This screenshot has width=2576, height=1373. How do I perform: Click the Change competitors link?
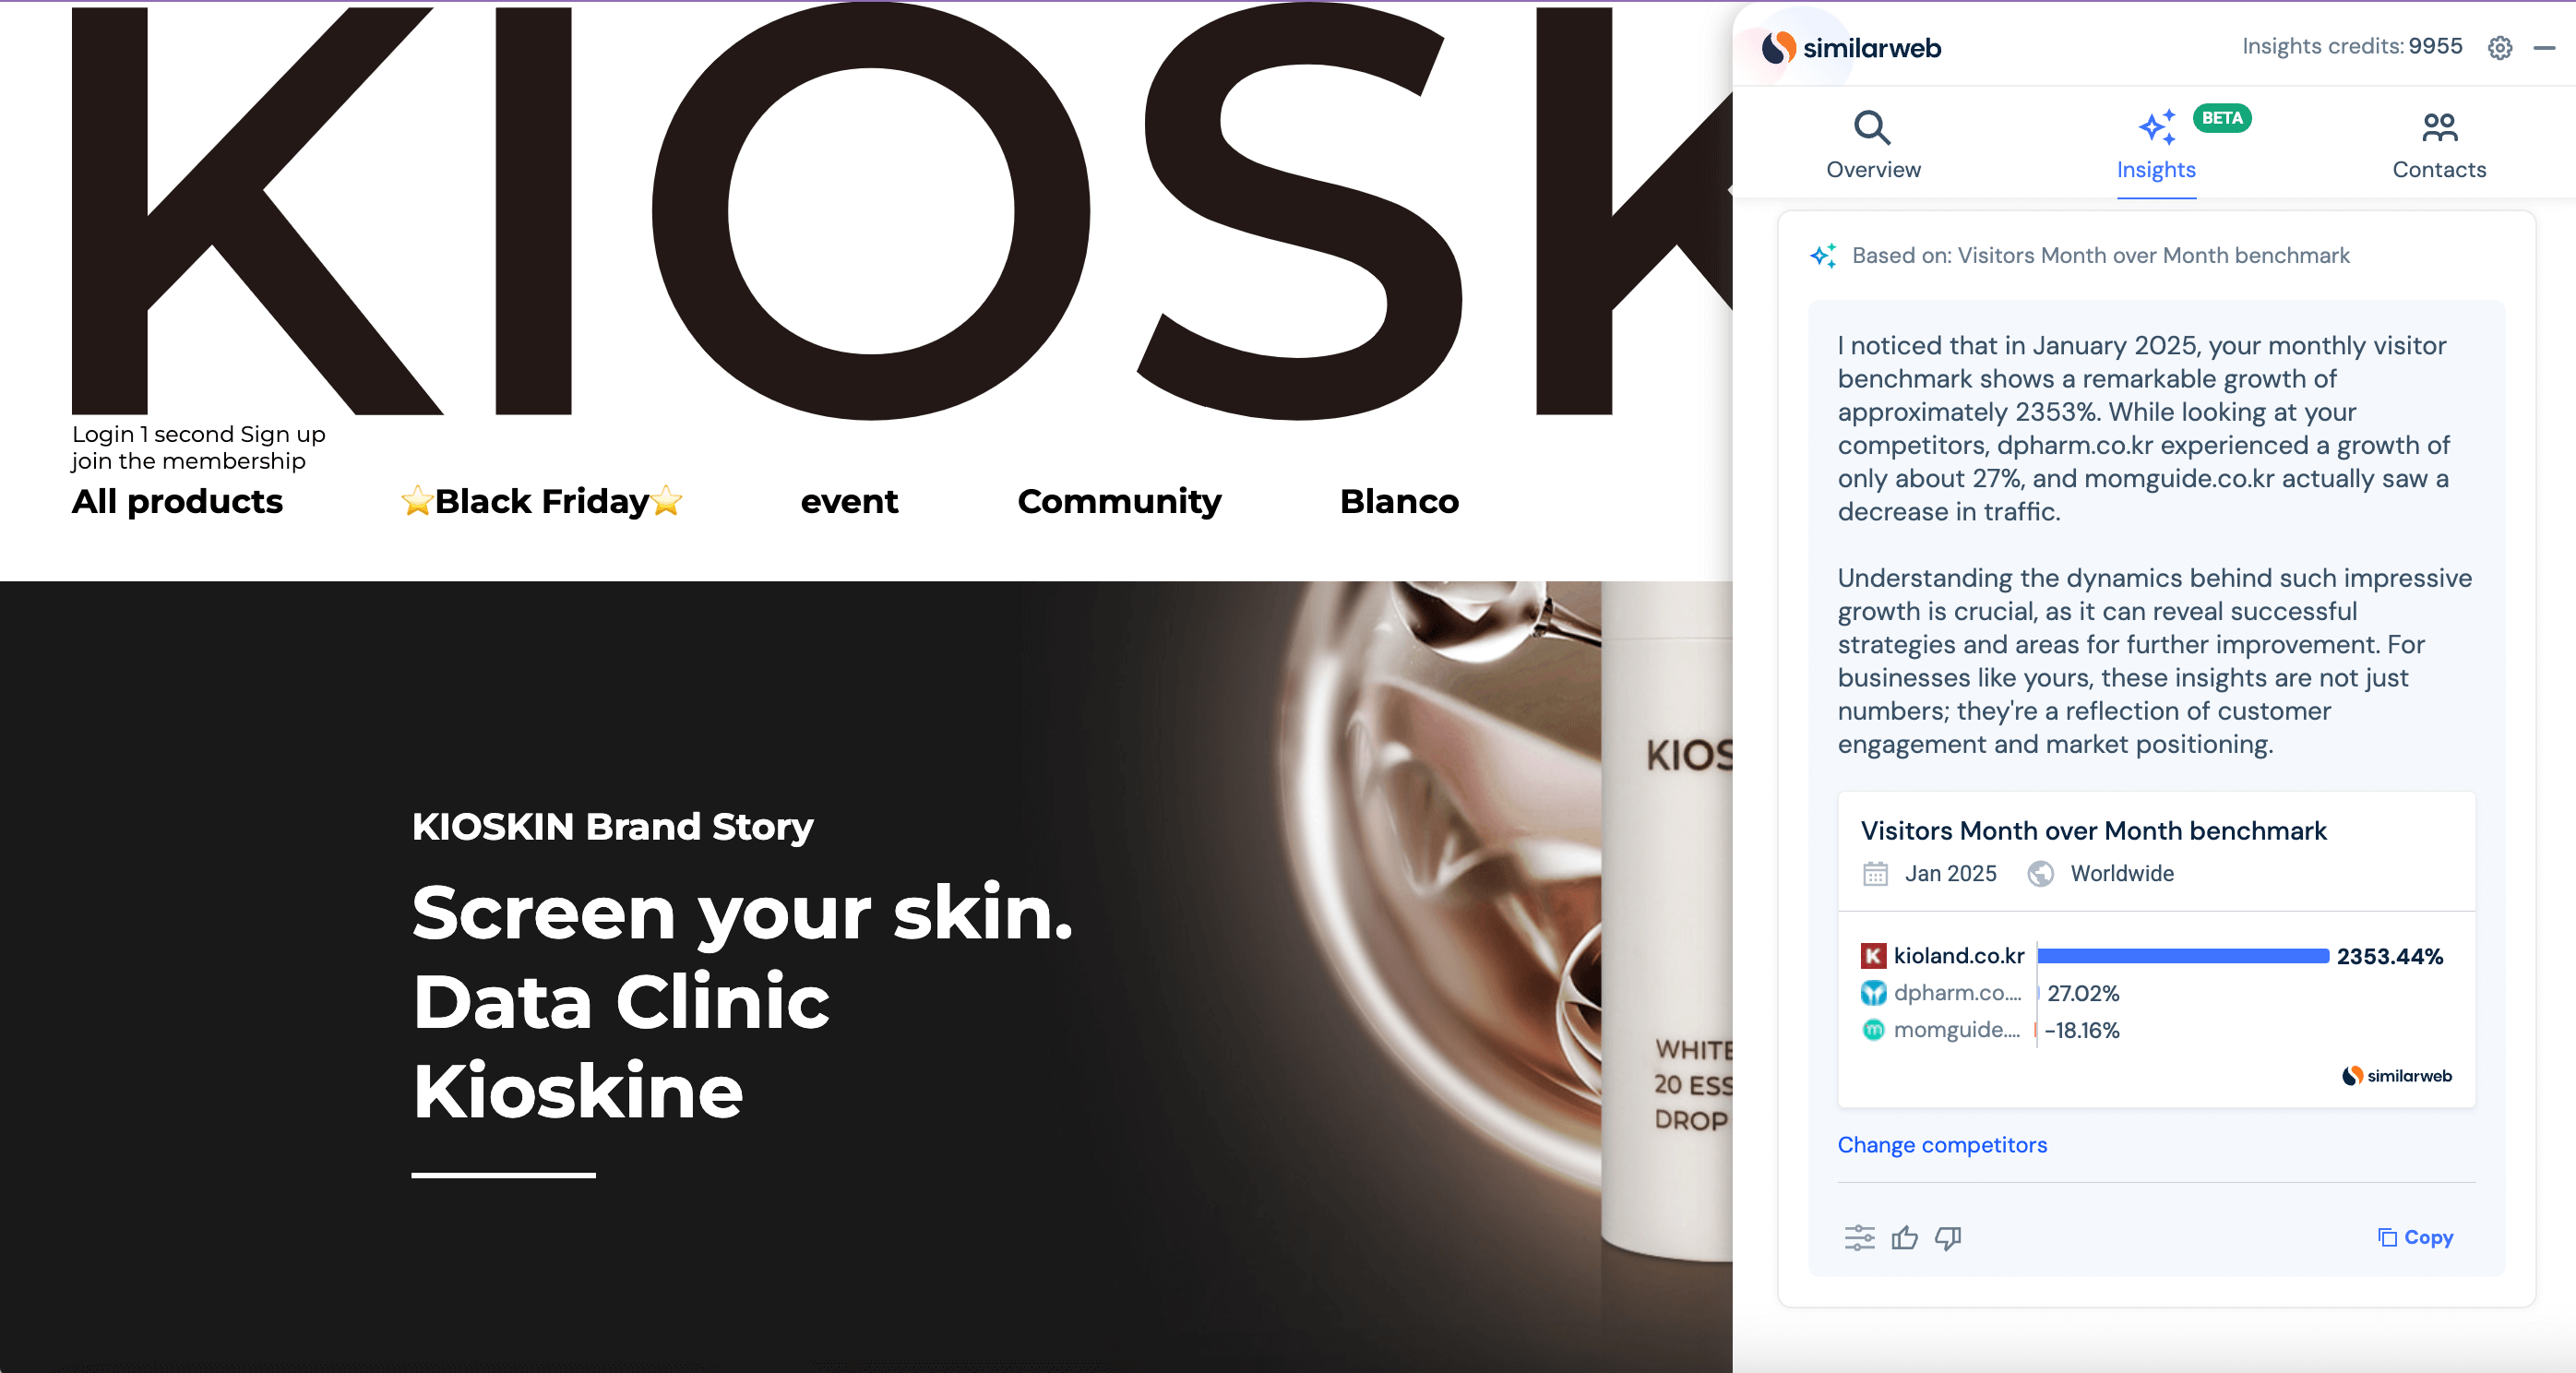[1942, 1145]
